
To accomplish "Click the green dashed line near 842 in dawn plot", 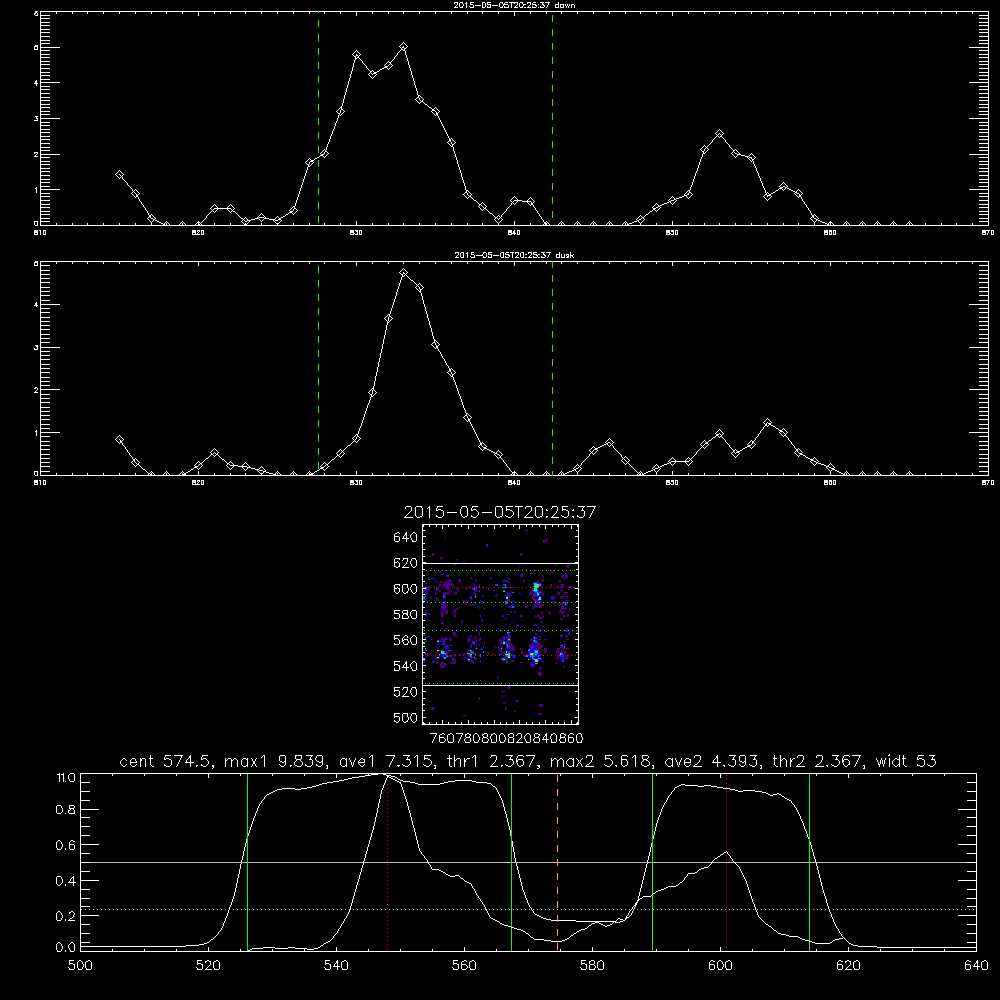I will pyautogui.click(x=552, y=118).
